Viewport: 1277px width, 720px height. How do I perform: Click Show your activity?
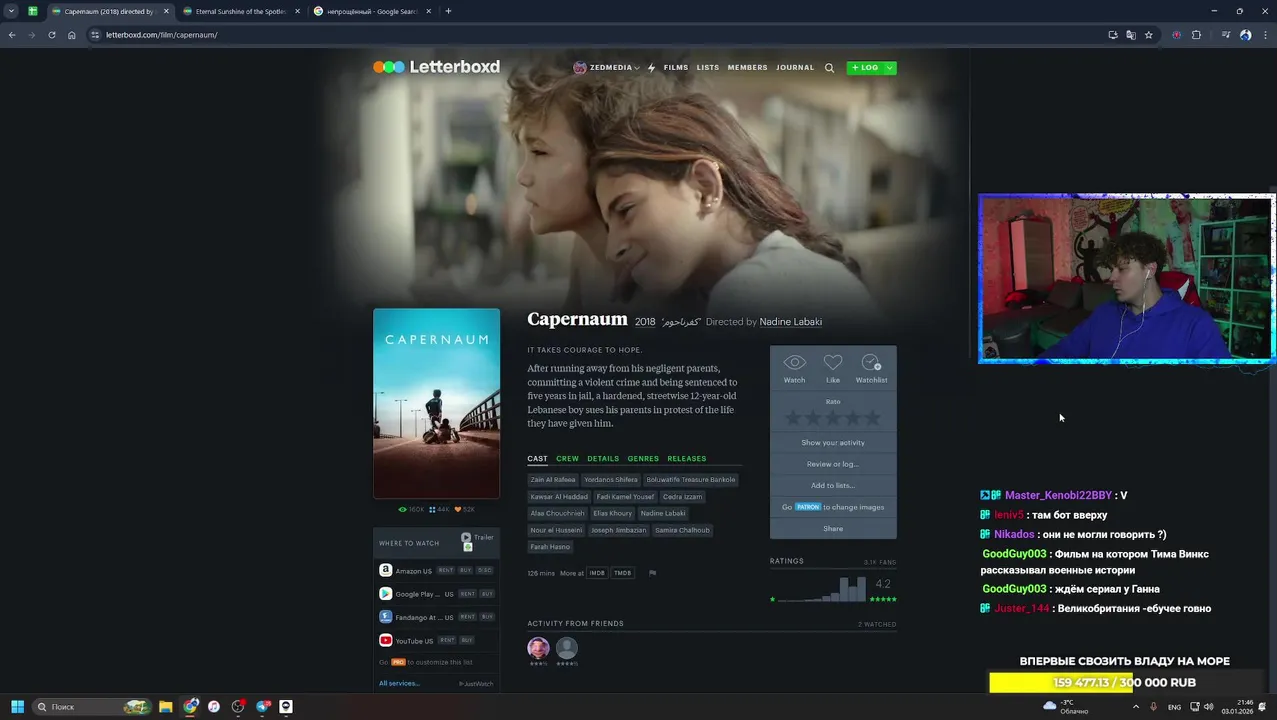tap(833, 443)
